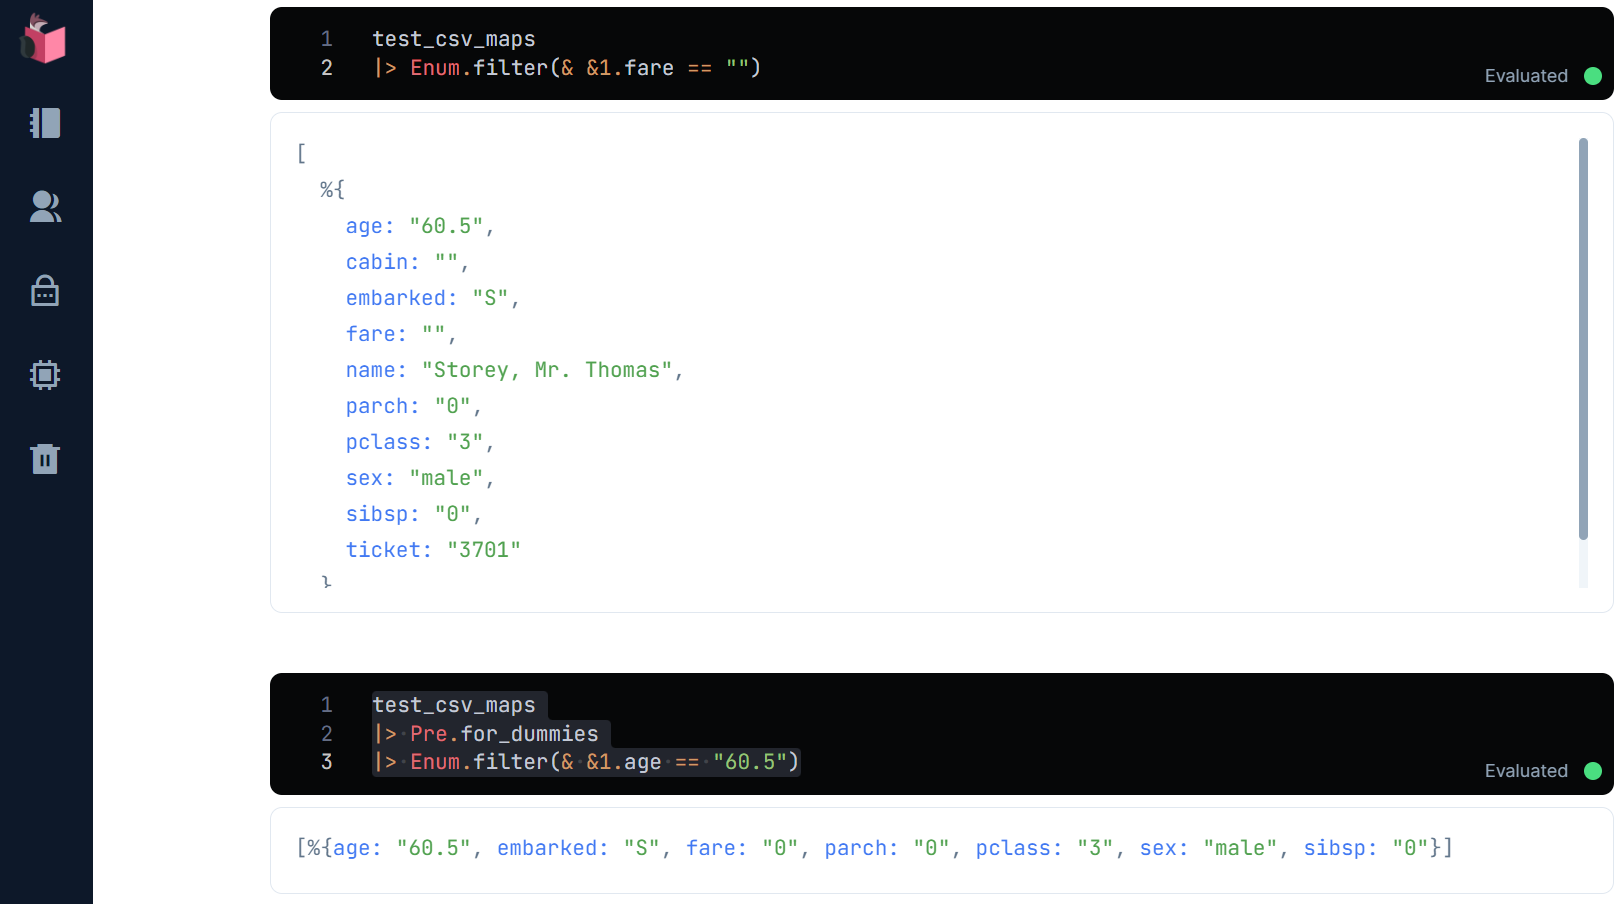Viewport: 1622px width, 904px height.
Task: Open the bin trash panel
Action: [45, 459]
